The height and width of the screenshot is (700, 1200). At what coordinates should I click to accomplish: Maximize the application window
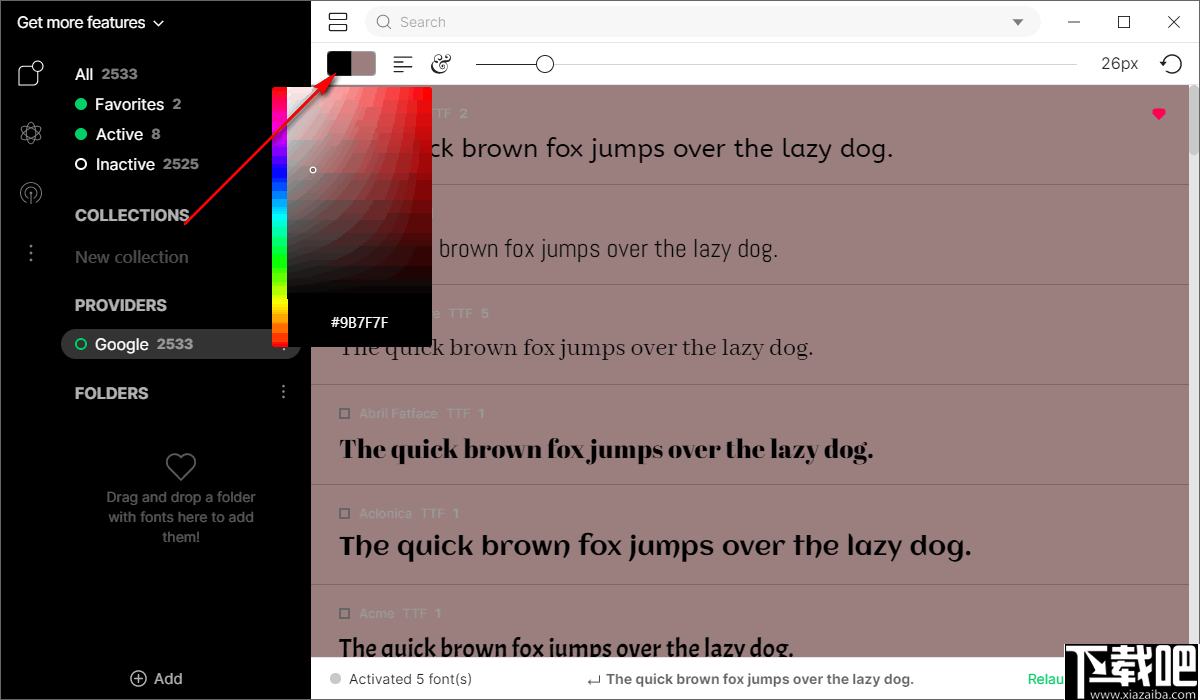[x=1124, y=22]
